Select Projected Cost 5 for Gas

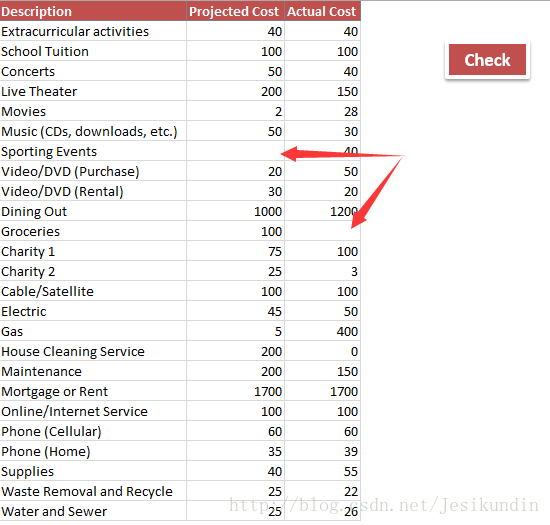(235, 331)
